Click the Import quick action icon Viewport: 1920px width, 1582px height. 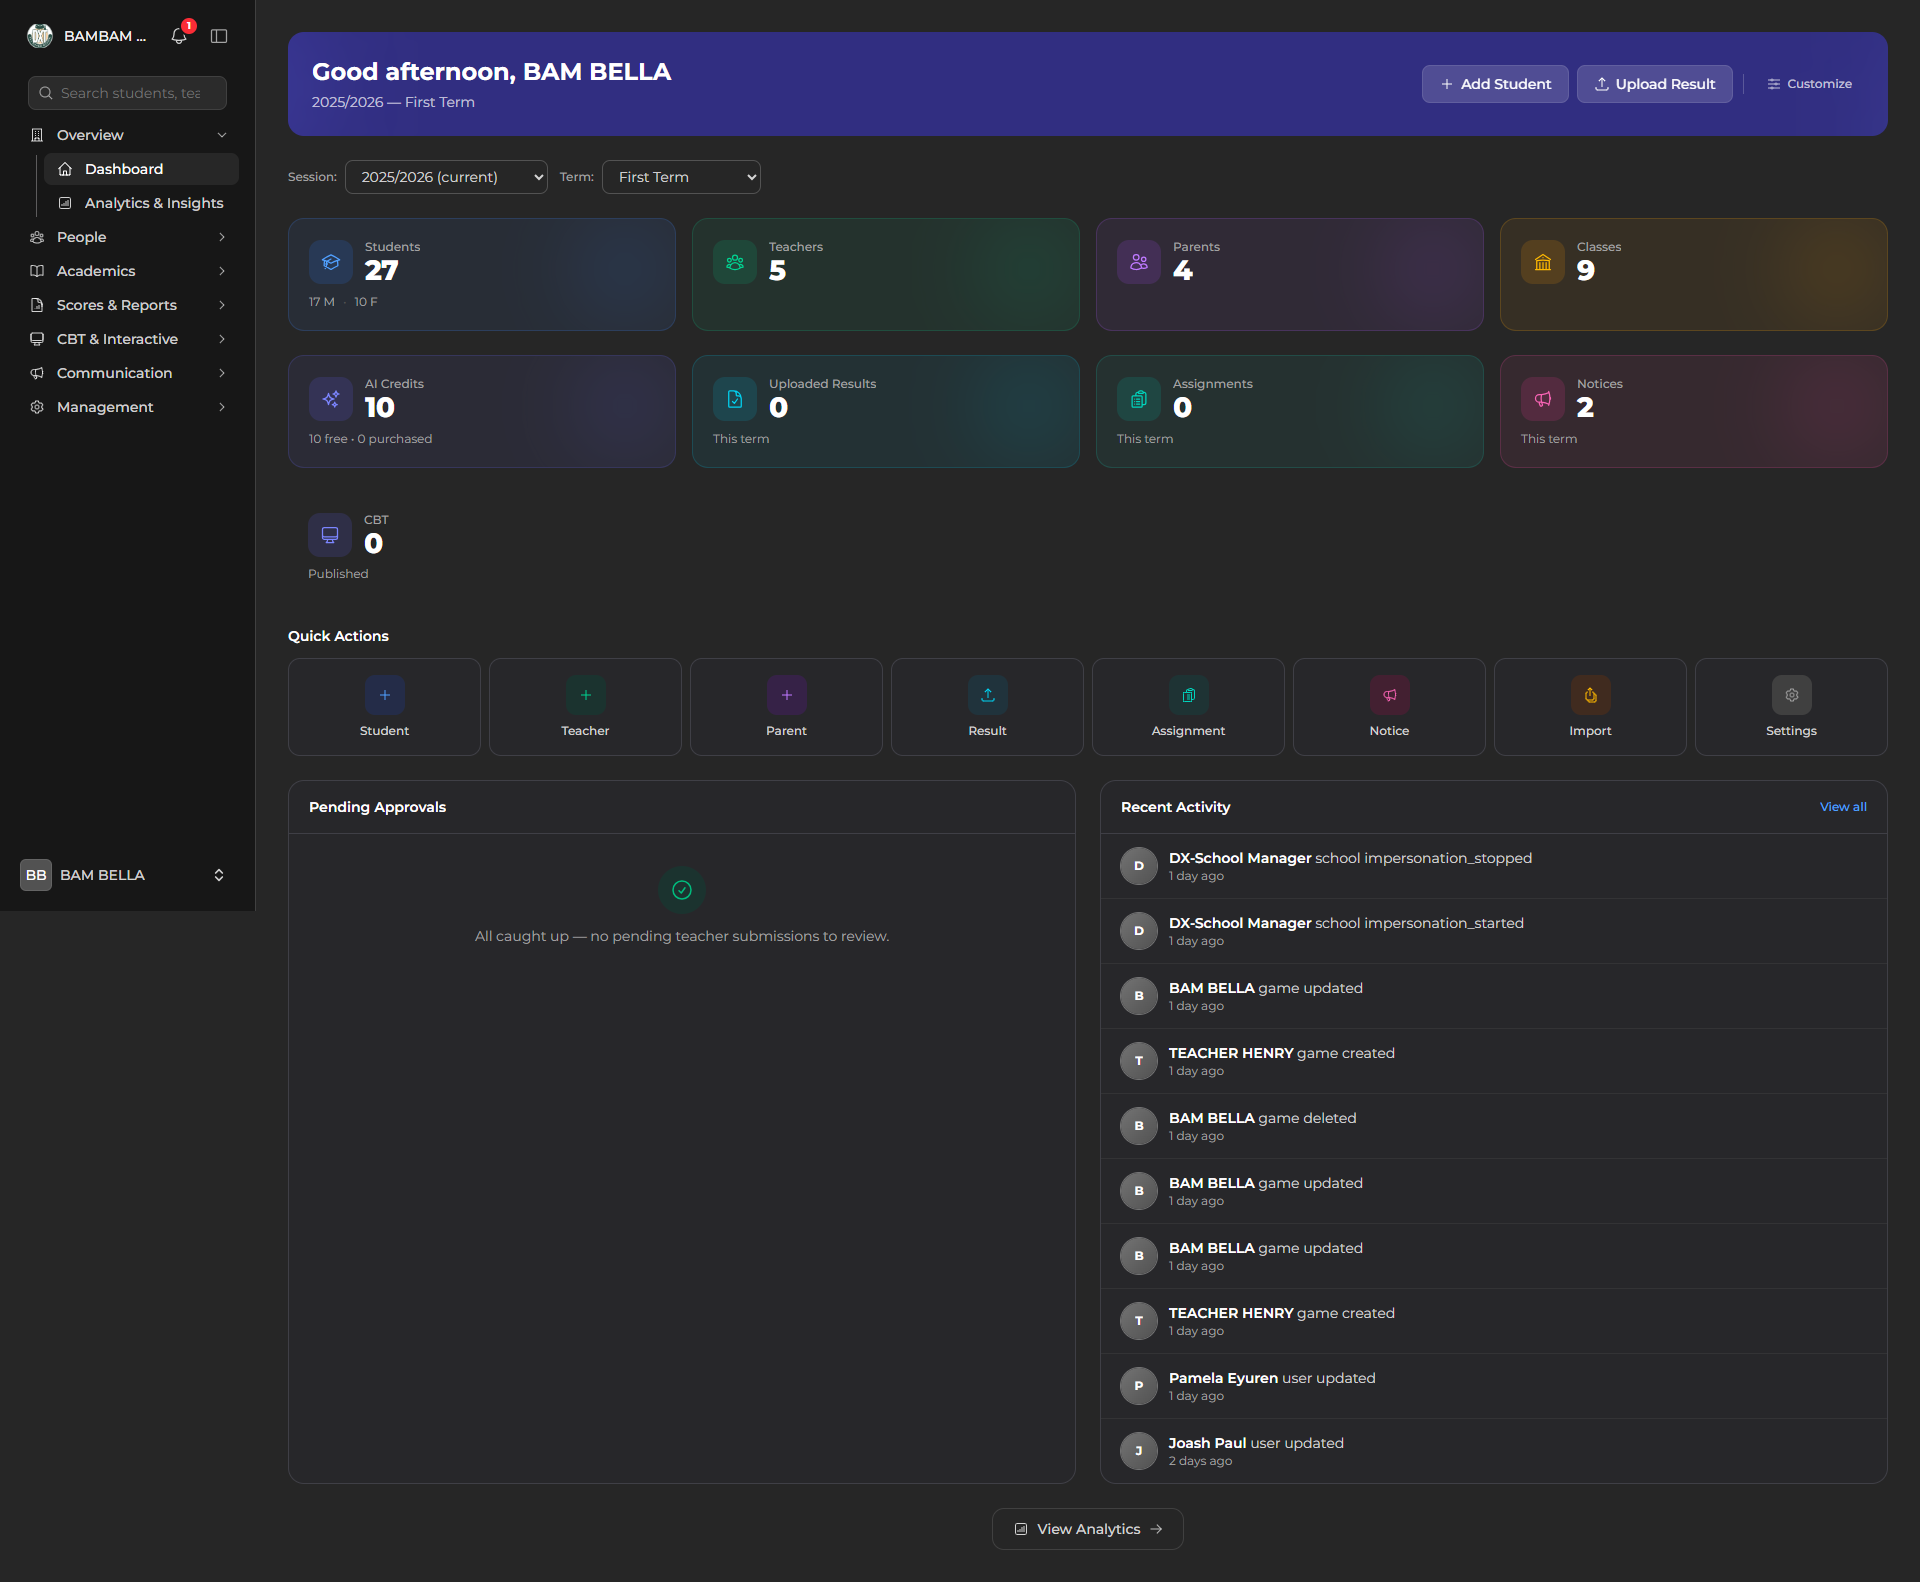click(1591, 695)
